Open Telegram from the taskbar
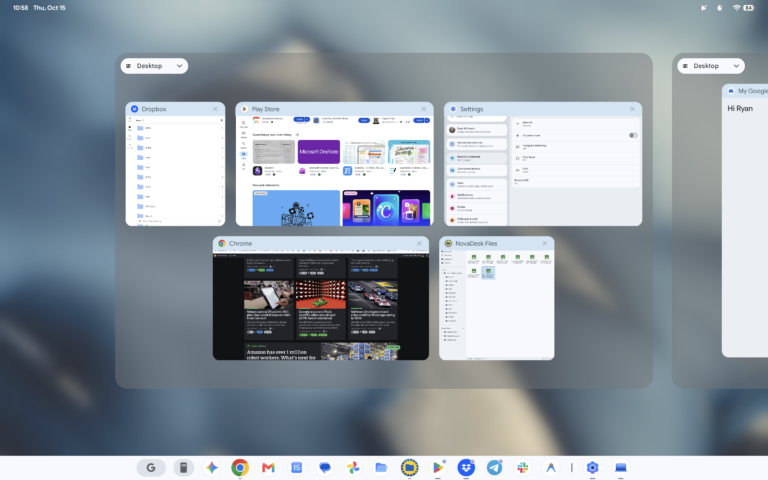 [494, 468]
